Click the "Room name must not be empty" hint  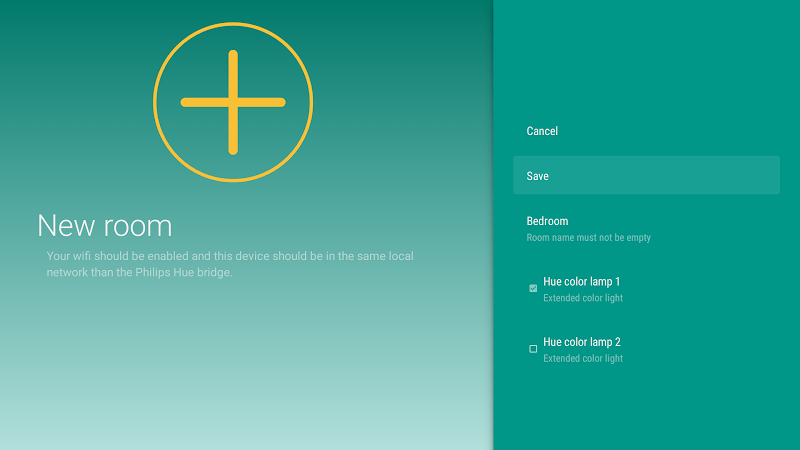(588, 238)
